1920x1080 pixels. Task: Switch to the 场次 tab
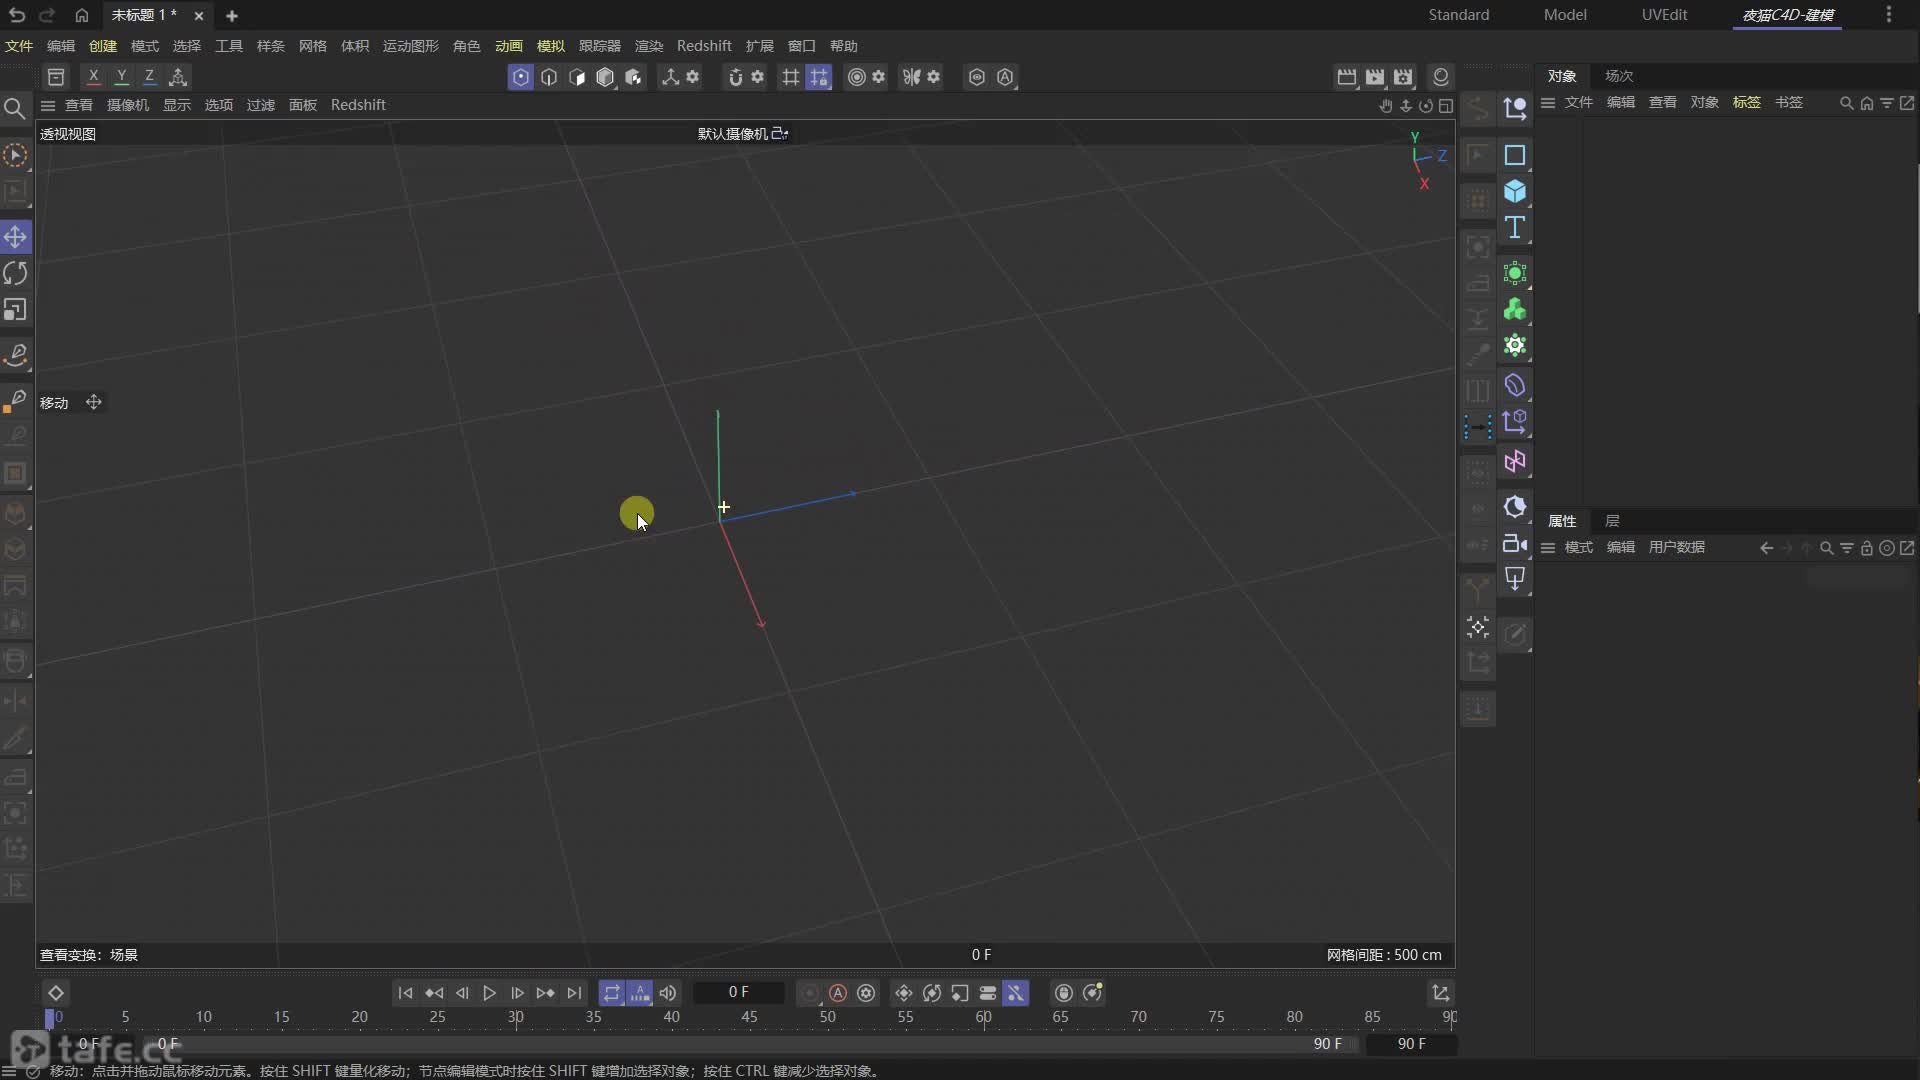tap(1619, 76)
